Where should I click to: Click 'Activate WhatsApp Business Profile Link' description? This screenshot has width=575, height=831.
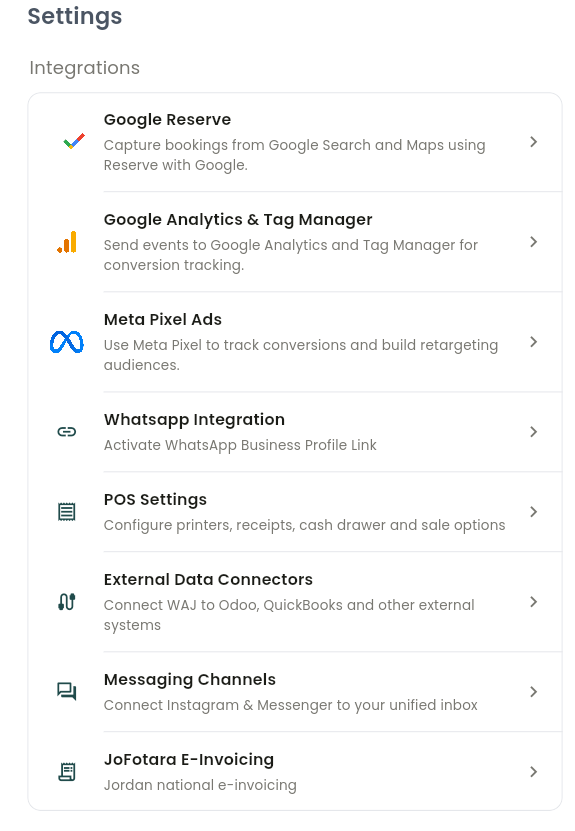(x=240, y=445)
